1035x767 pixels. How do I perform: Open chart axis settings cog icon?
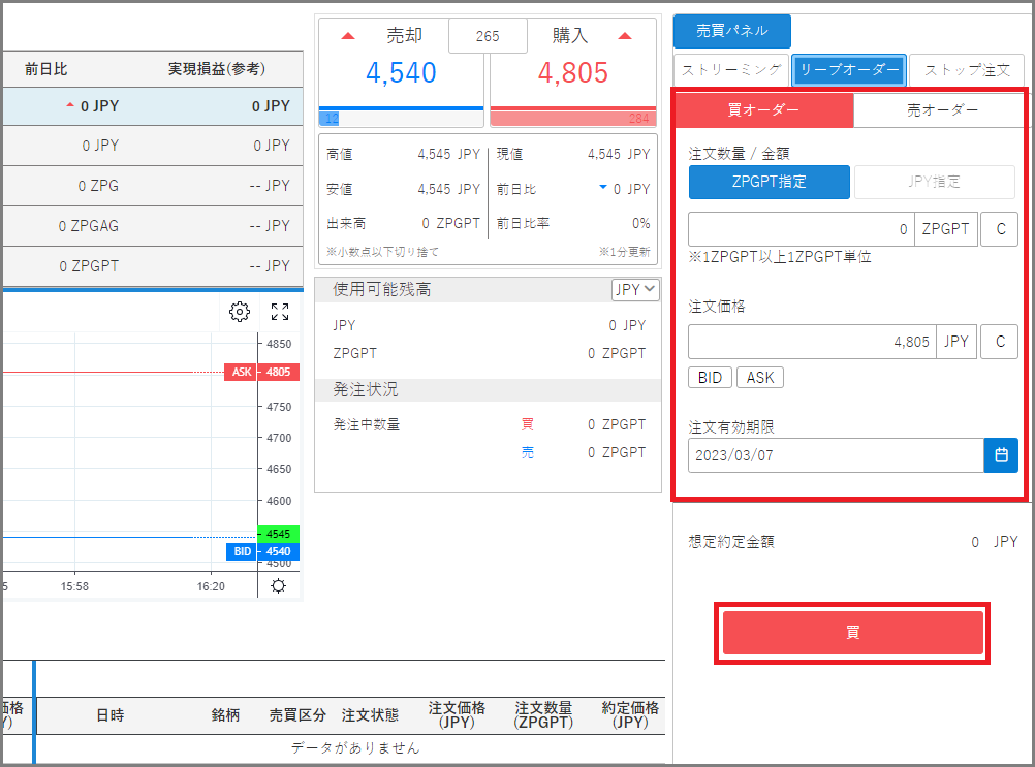pos(279,586)
